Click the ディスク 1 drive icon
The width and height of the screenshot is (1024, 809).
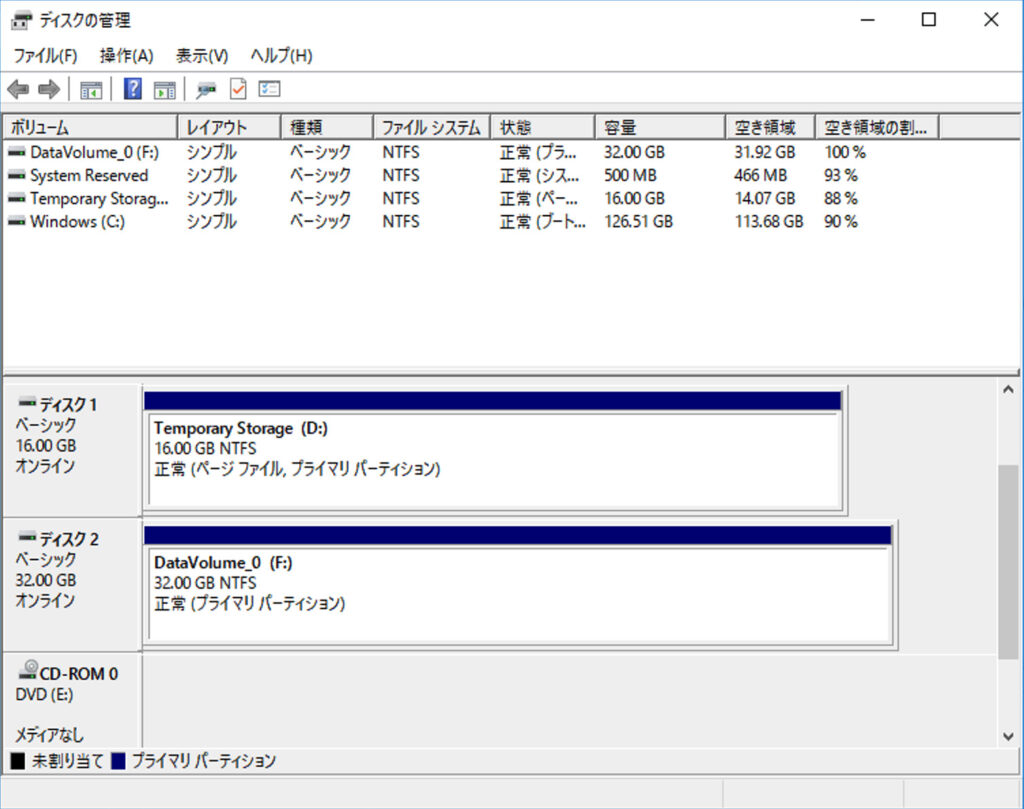pos(27,402)
